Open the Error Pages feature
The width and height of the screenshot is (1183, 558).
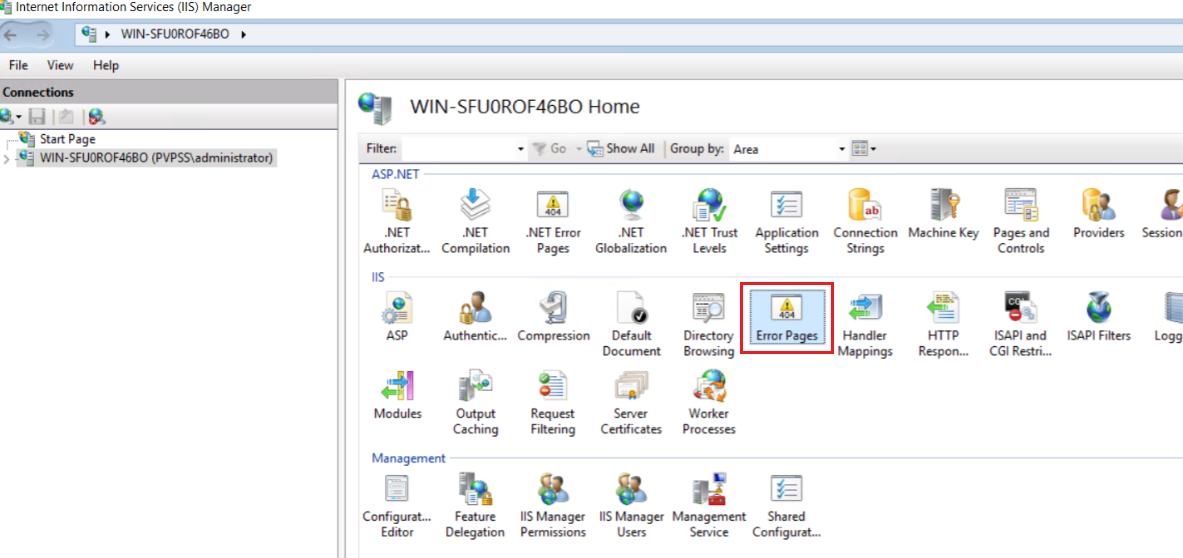[x=786, y=318]
